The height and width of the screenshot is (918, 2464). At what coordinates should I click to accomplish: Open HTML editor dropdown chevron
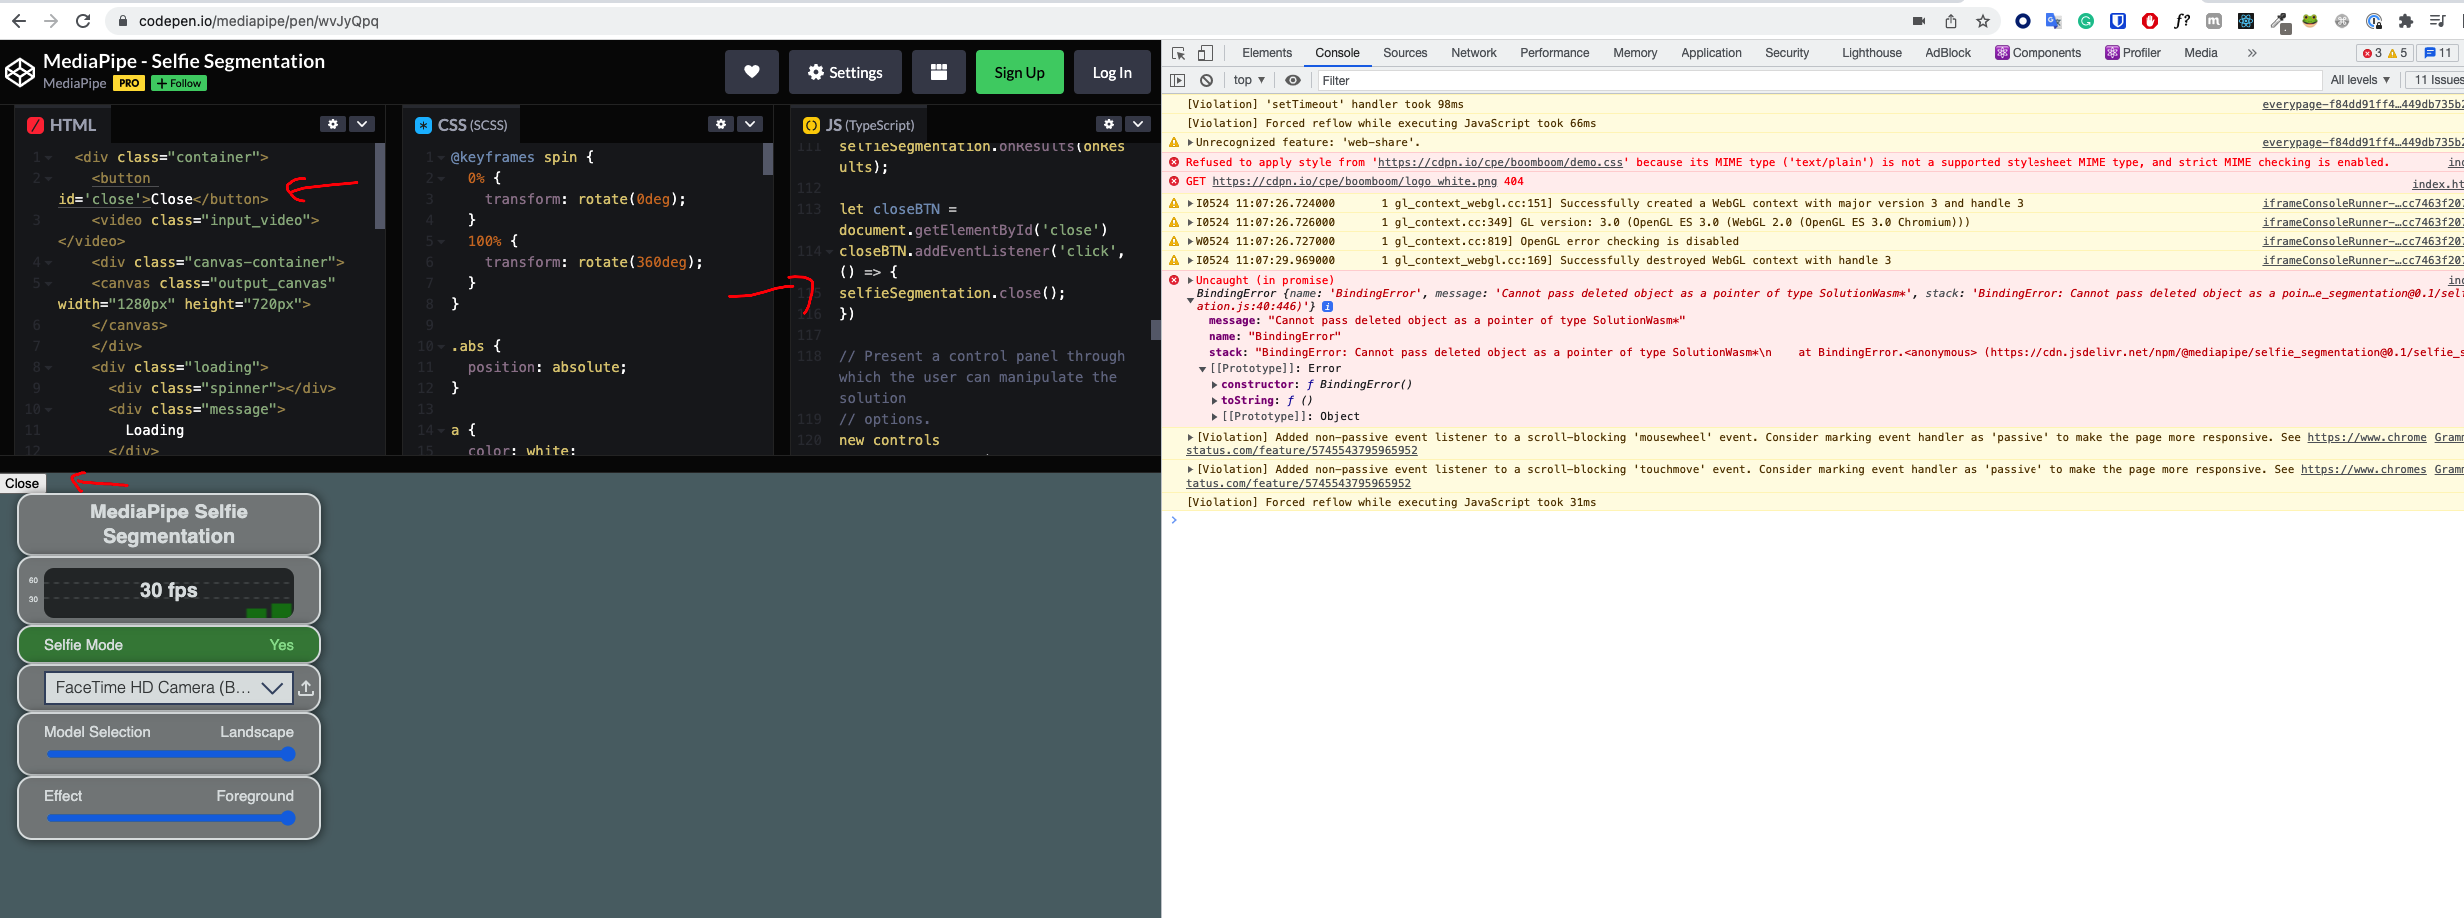point(362,124)
